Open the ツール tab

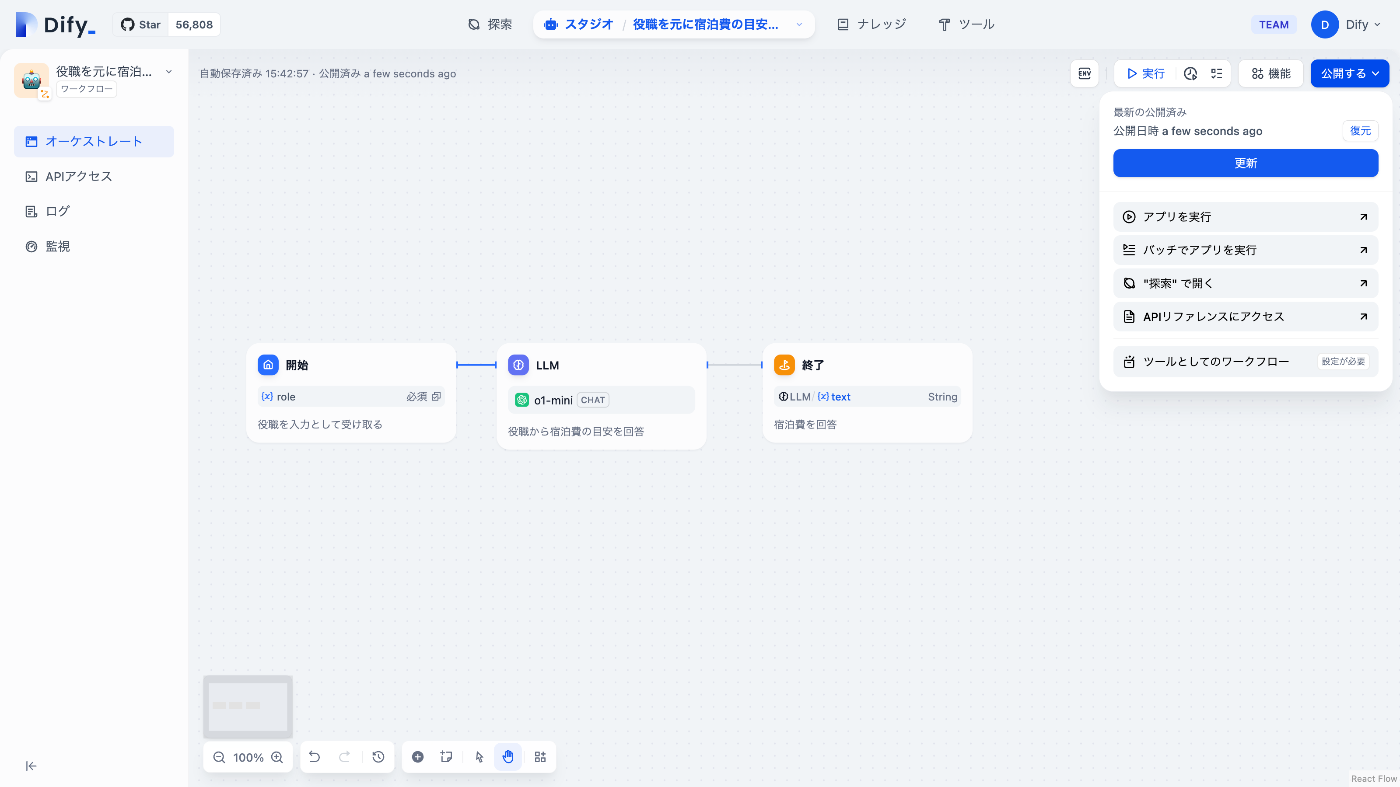click(966, 24)
